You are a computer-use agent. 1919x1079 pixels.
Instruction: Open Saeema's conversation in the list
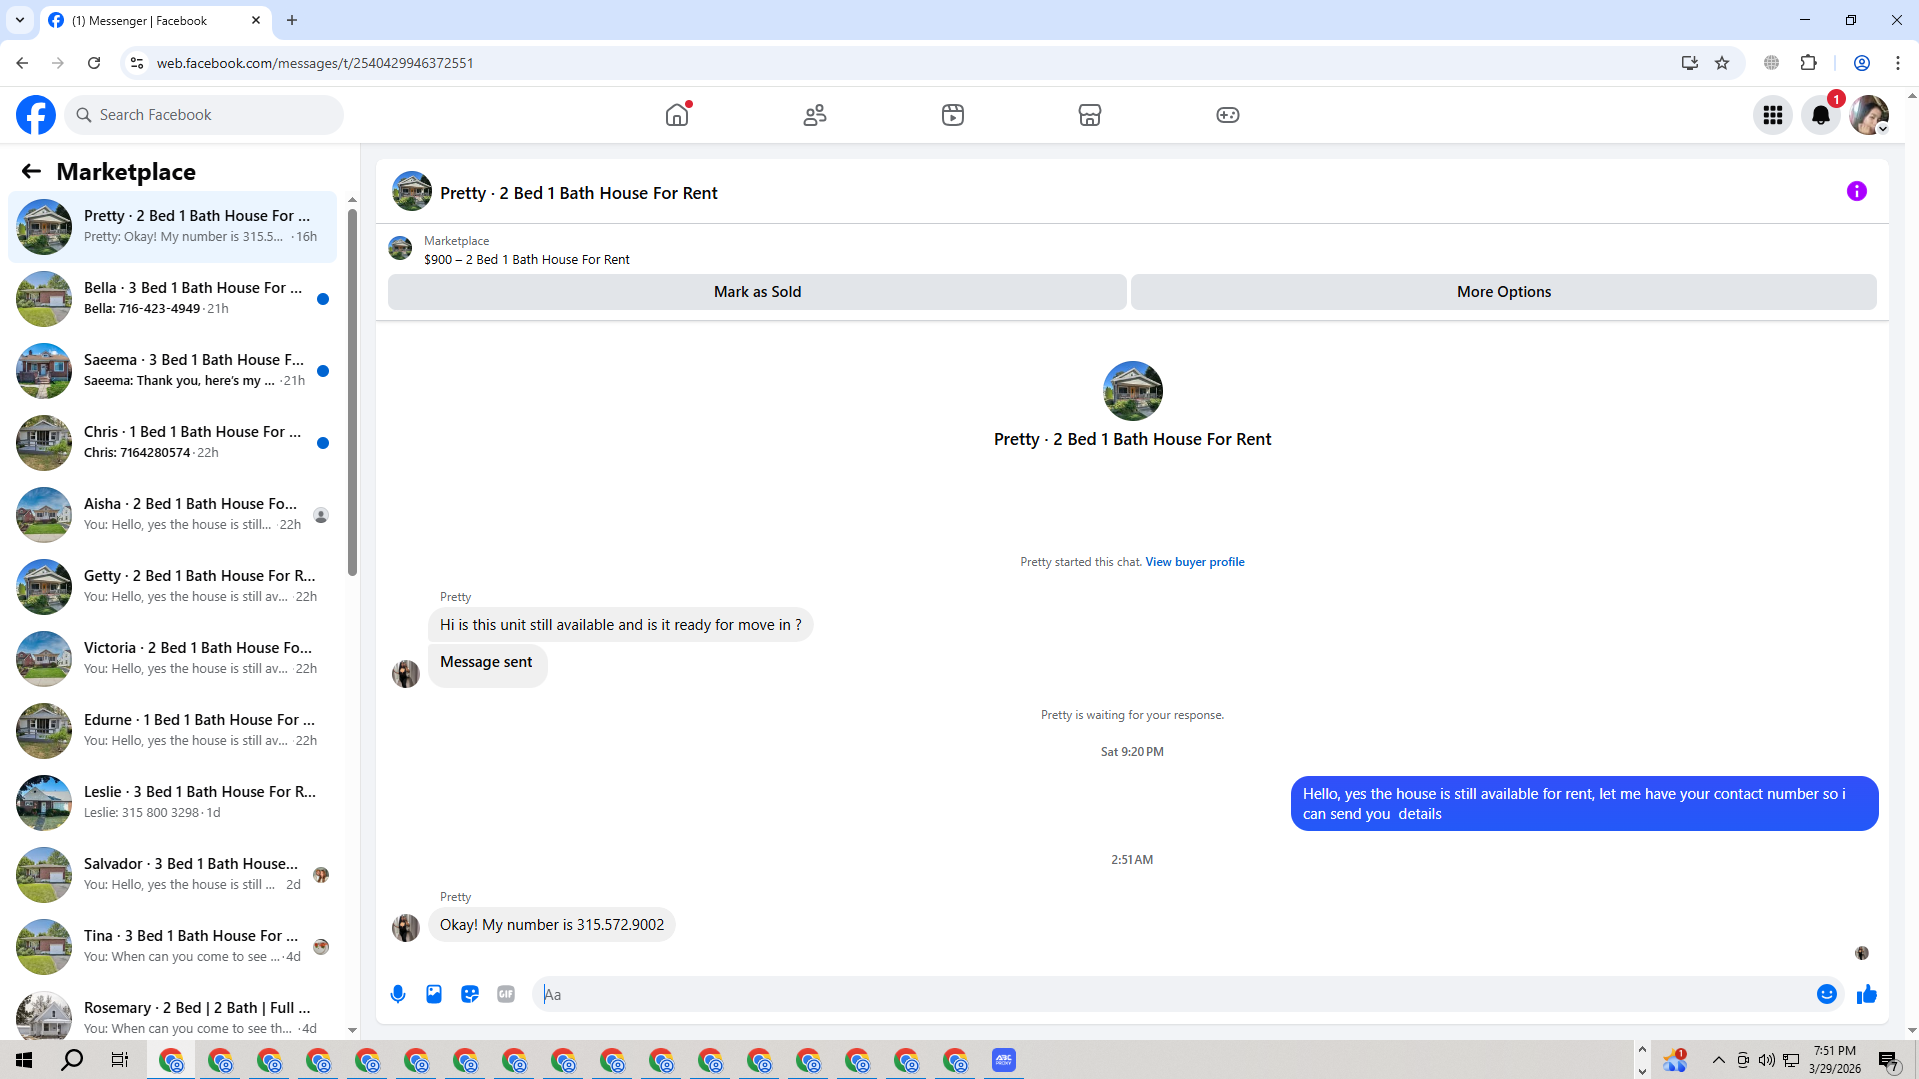[x=173, y=370]
